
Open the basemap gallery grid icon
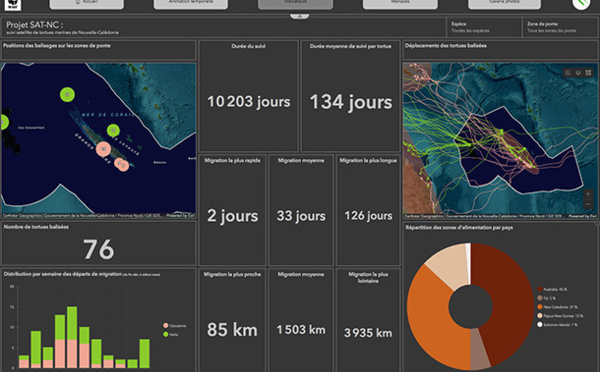[x=588, y=72]
